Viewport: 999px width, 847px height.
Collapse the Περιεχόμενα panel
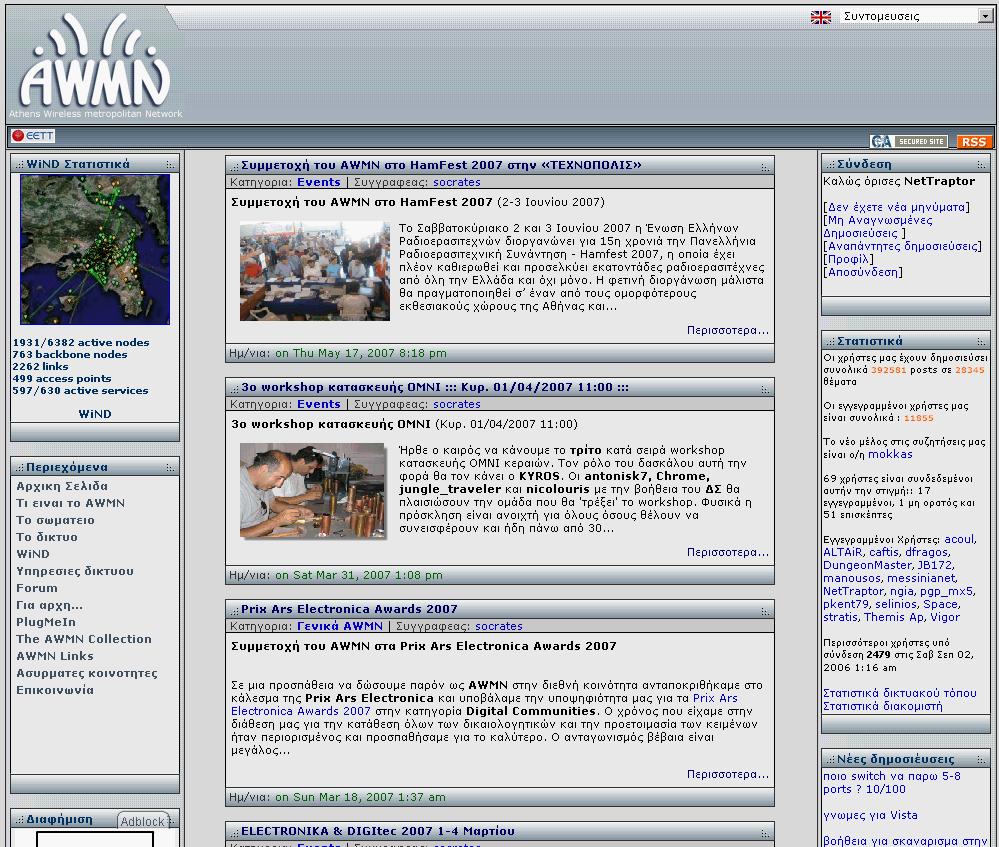click(x=169, y=468)
